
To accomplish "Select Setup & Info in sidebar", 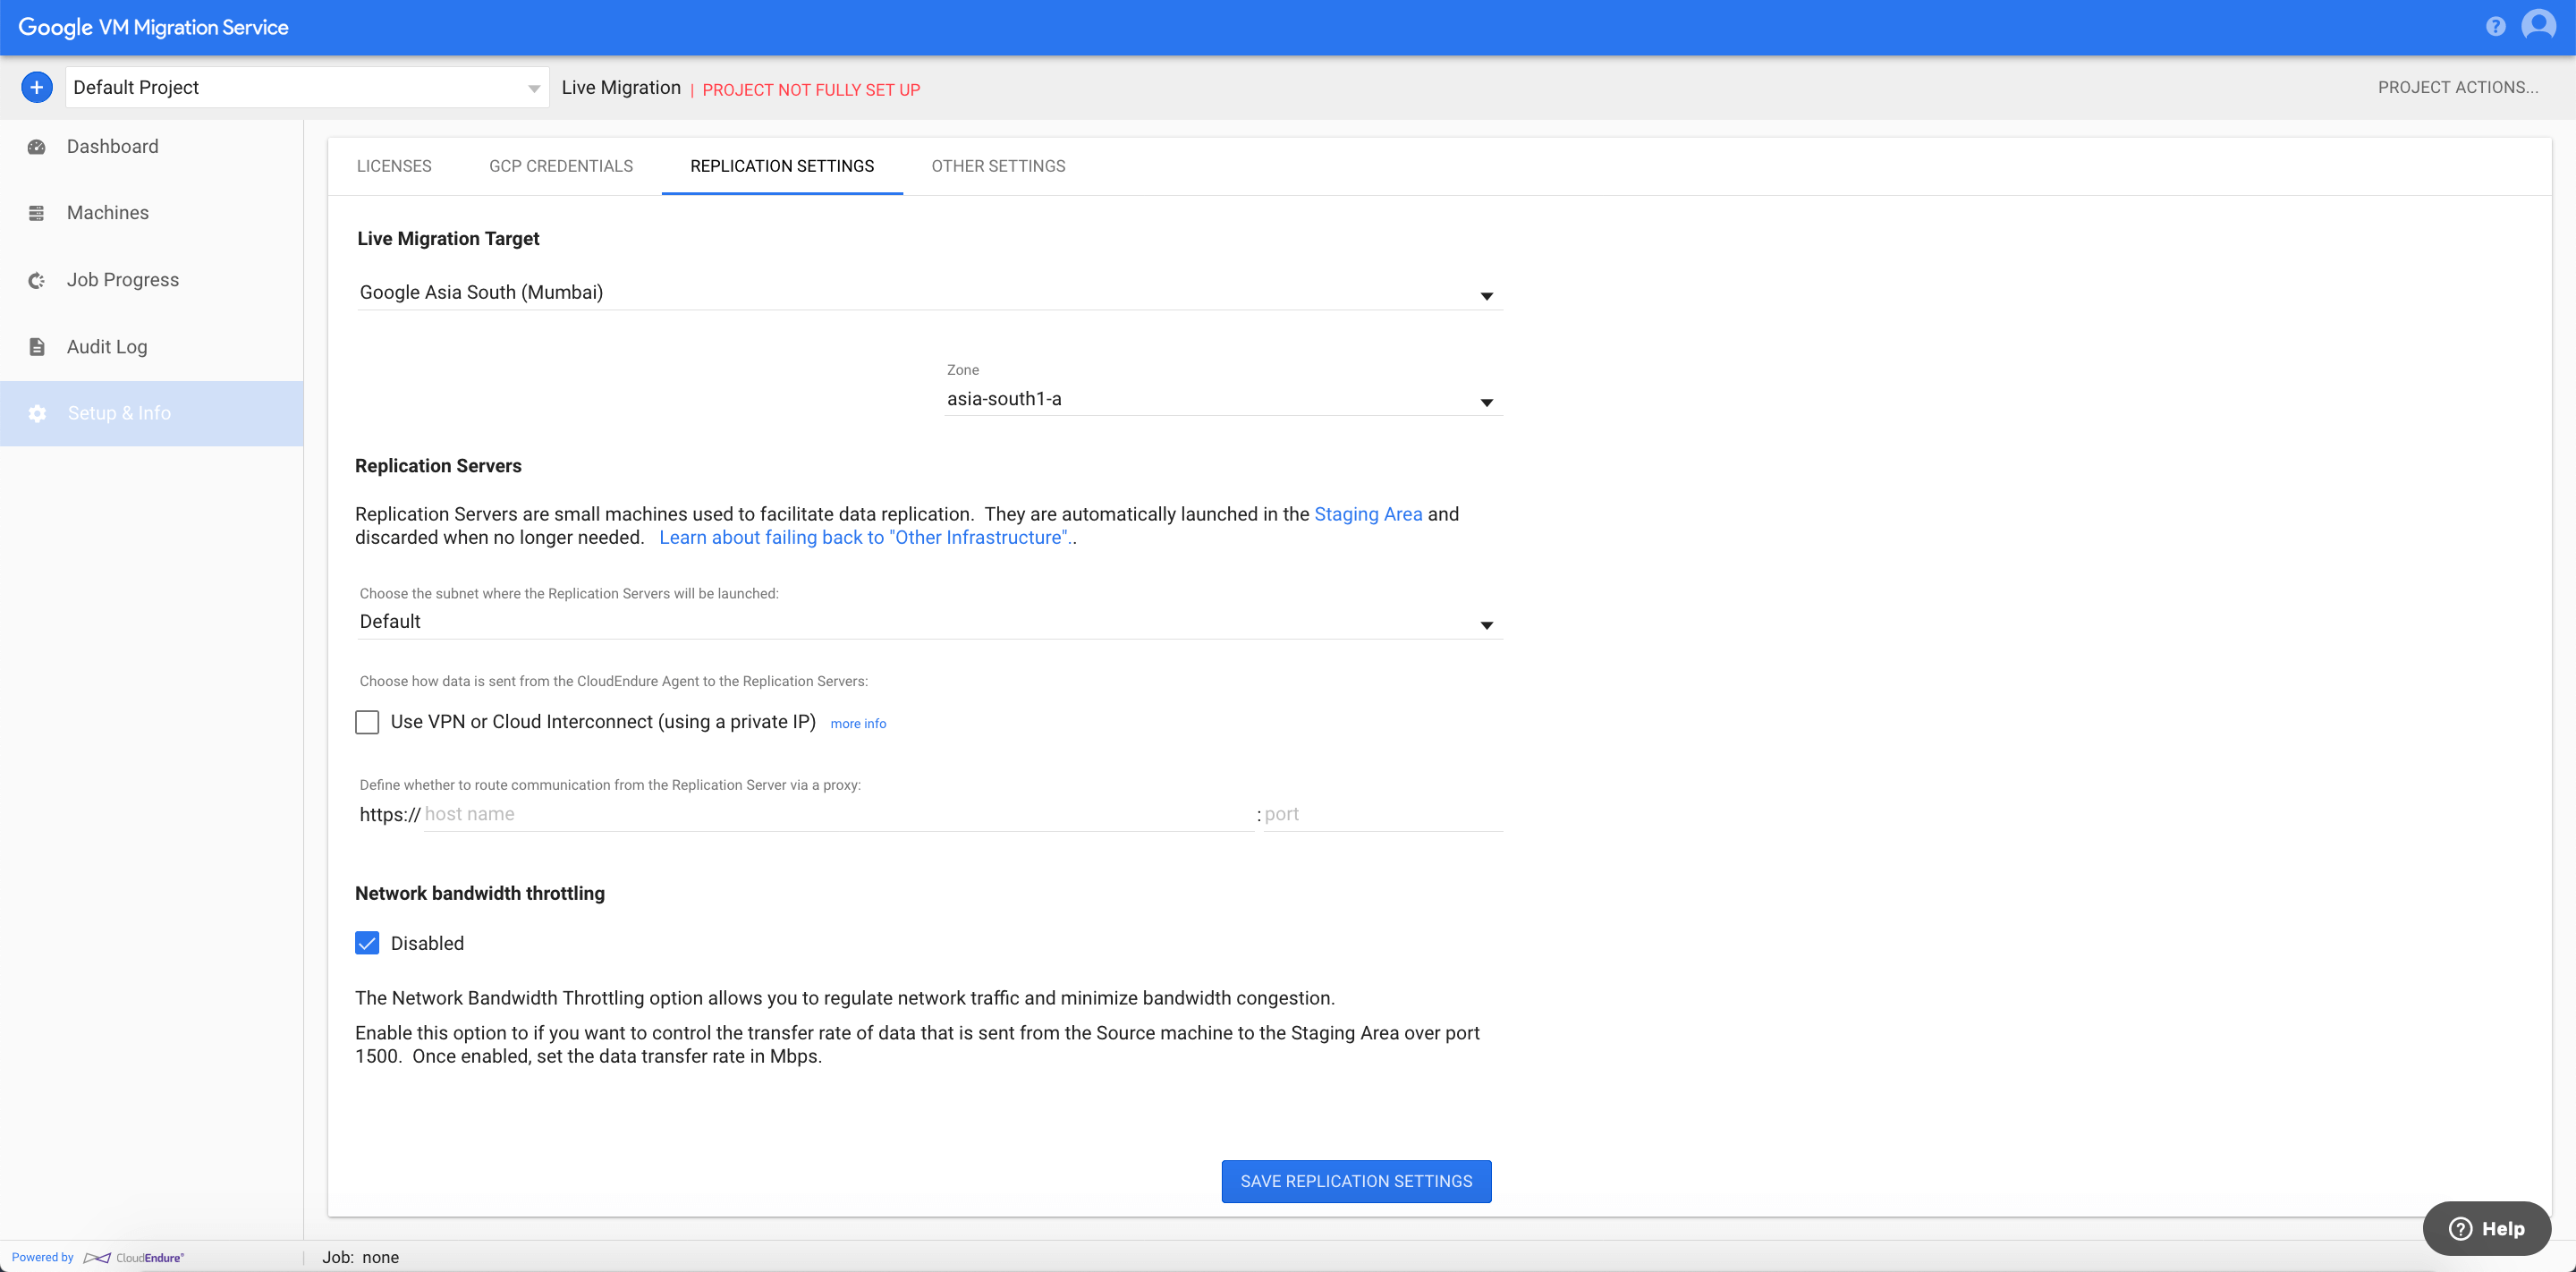I will [x=152, y=413].
